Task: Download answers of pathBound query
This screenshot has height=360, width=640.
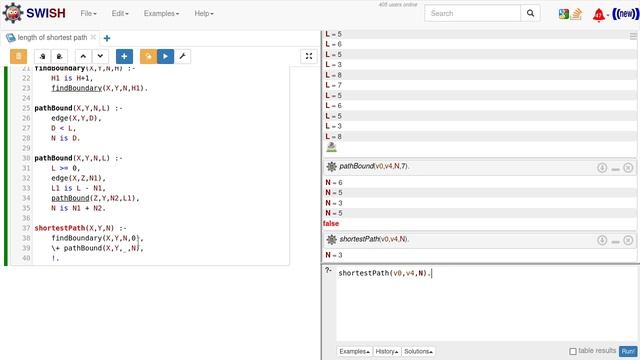Action: (602, 167)
